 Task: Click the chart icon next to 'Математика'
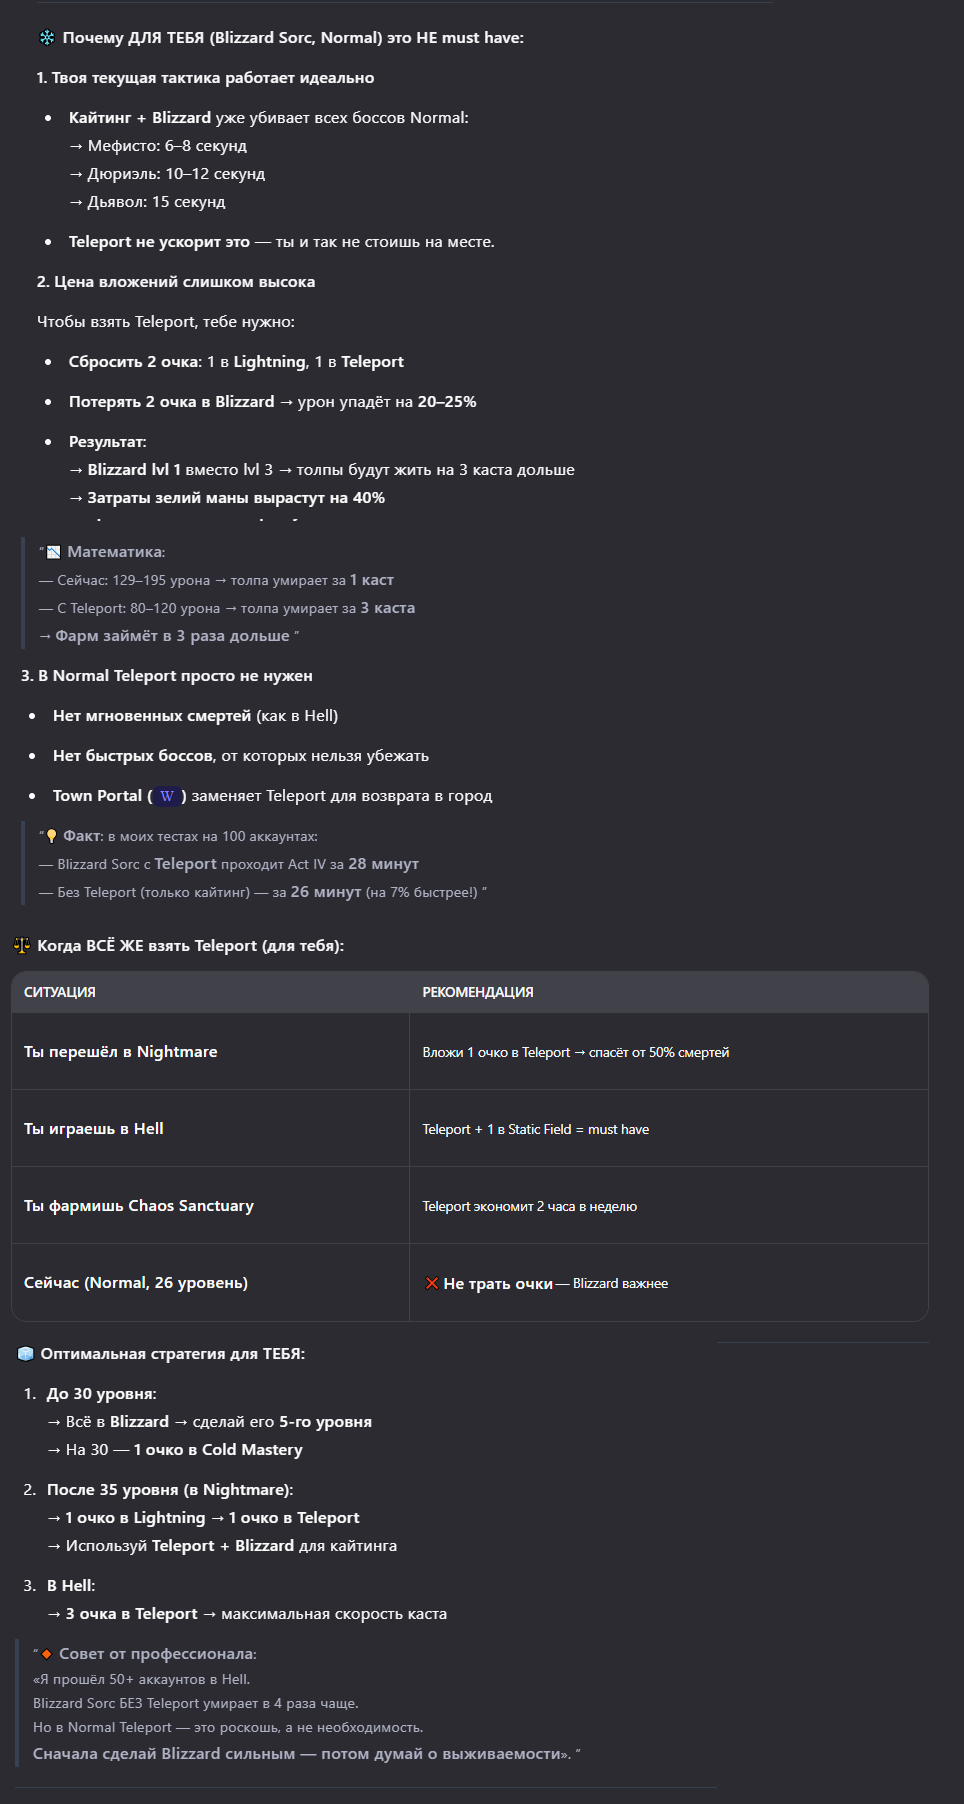click(x=54, y=552)
